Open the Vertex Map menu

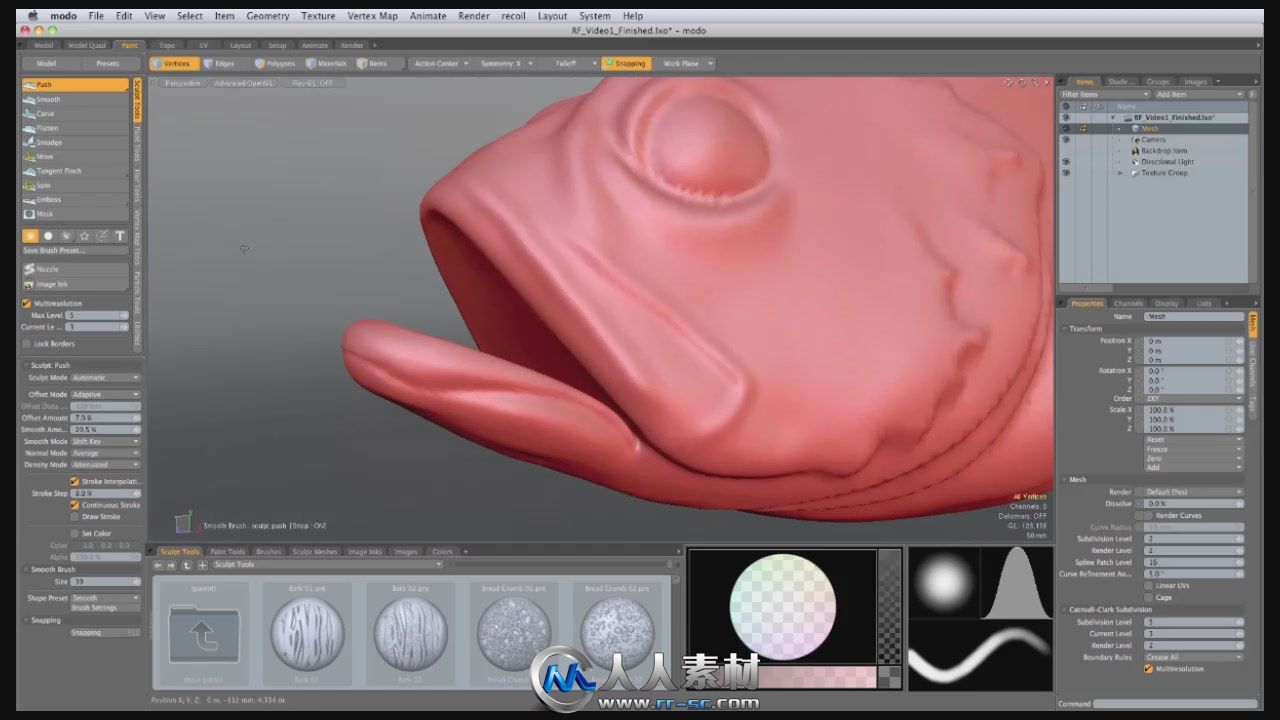(x=373, y=16)
